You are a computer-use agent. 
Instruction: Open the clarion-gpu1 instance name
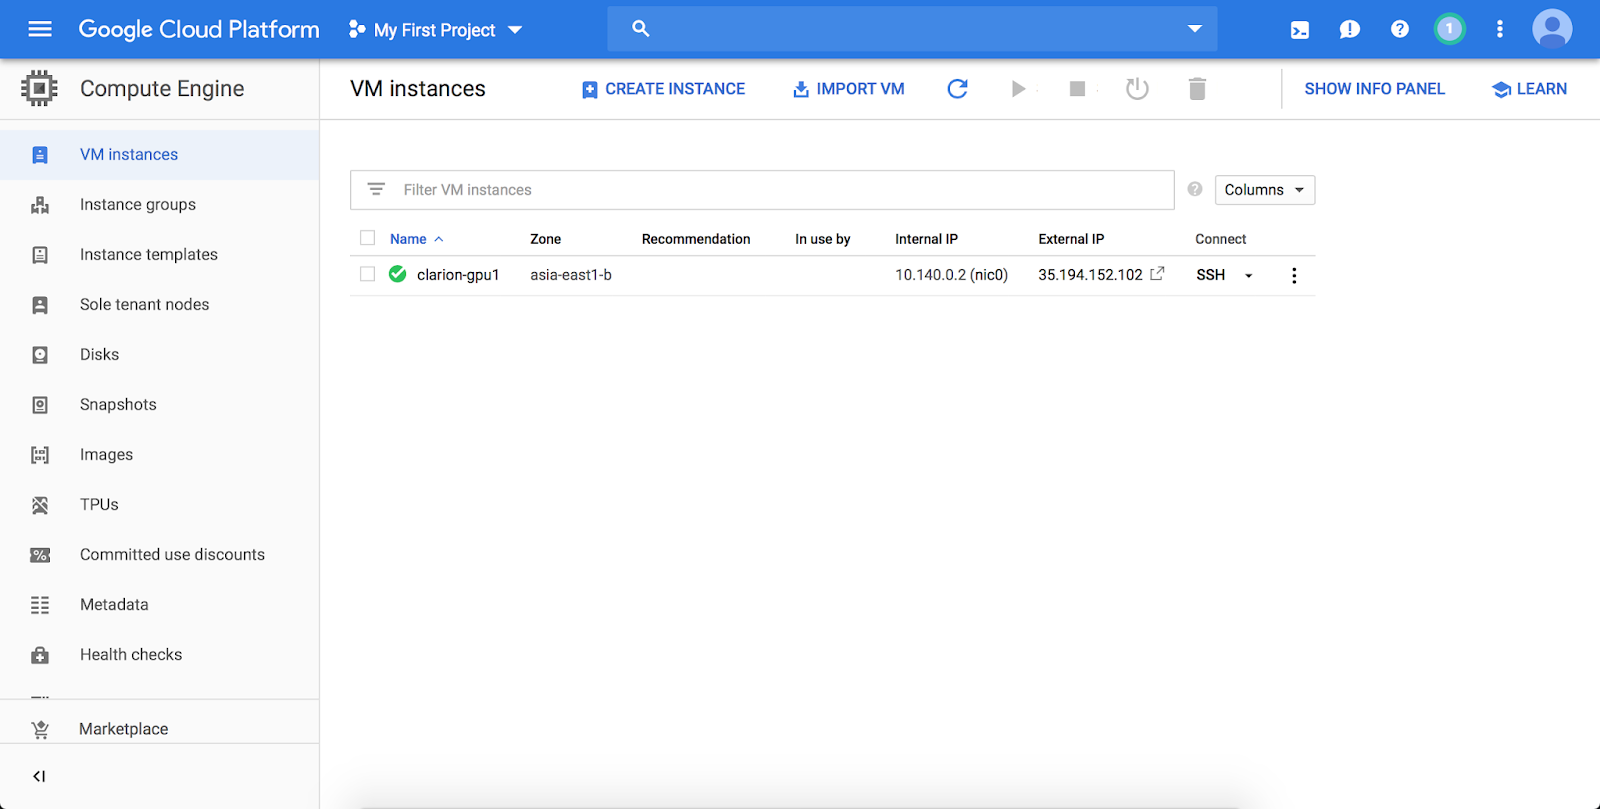(x=458, y=275)
